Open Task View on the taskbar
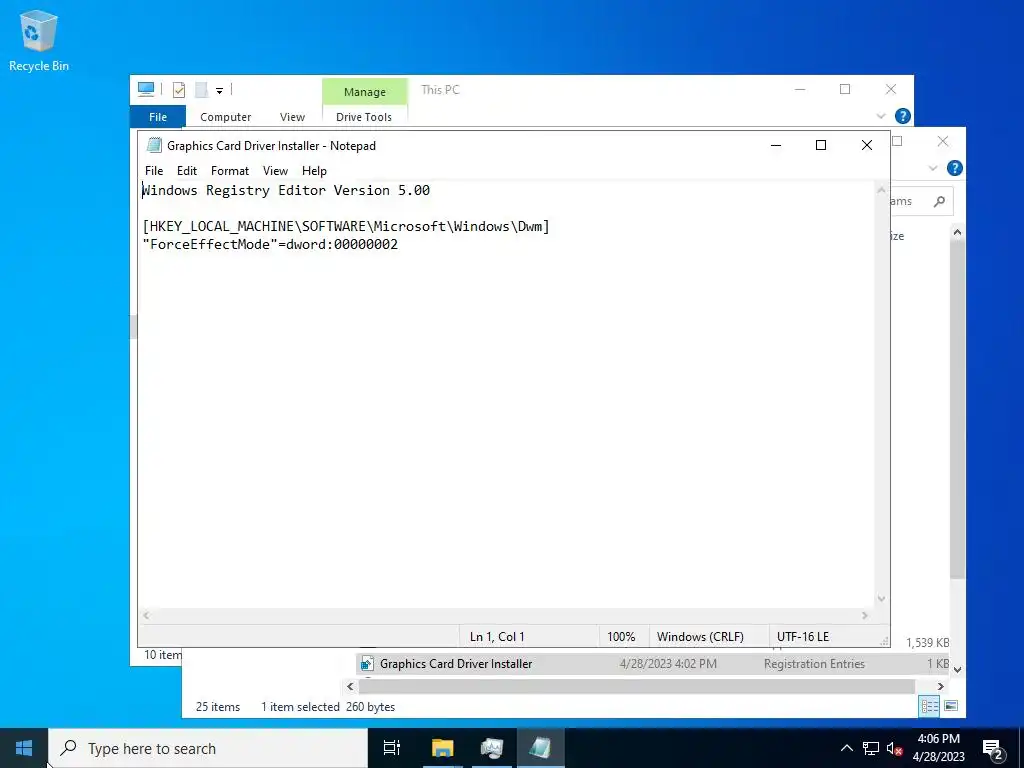Viewport: 1024px width, 768px height. tap(392, 748)
